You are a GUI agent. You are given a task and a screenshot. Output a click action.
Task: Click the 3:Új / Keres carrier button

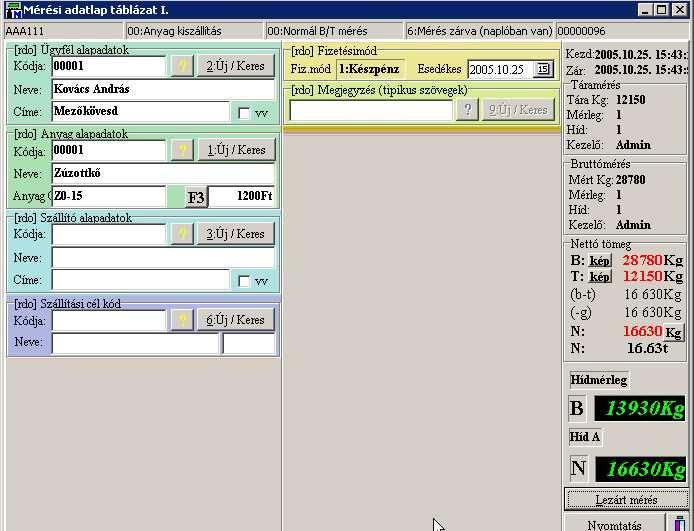[x=235, y=234]
